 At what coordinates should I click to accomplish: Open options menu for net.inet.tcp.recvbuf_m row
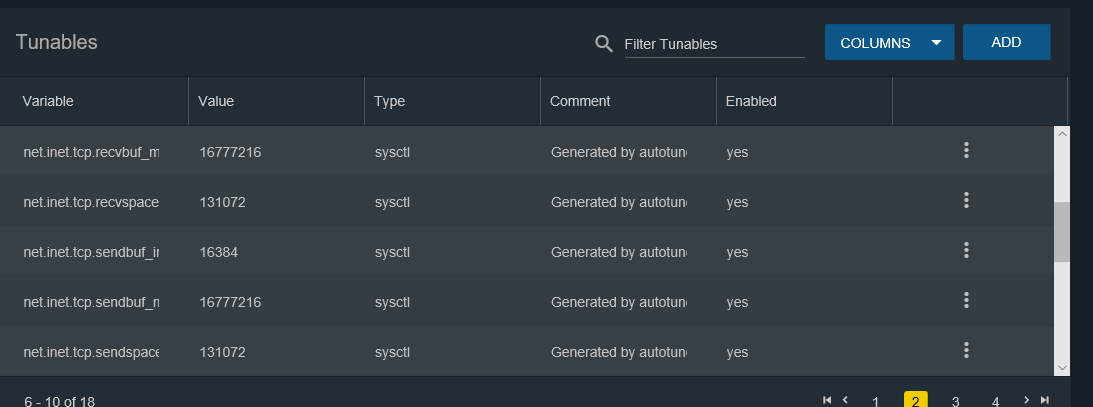[x=966, y=151]
